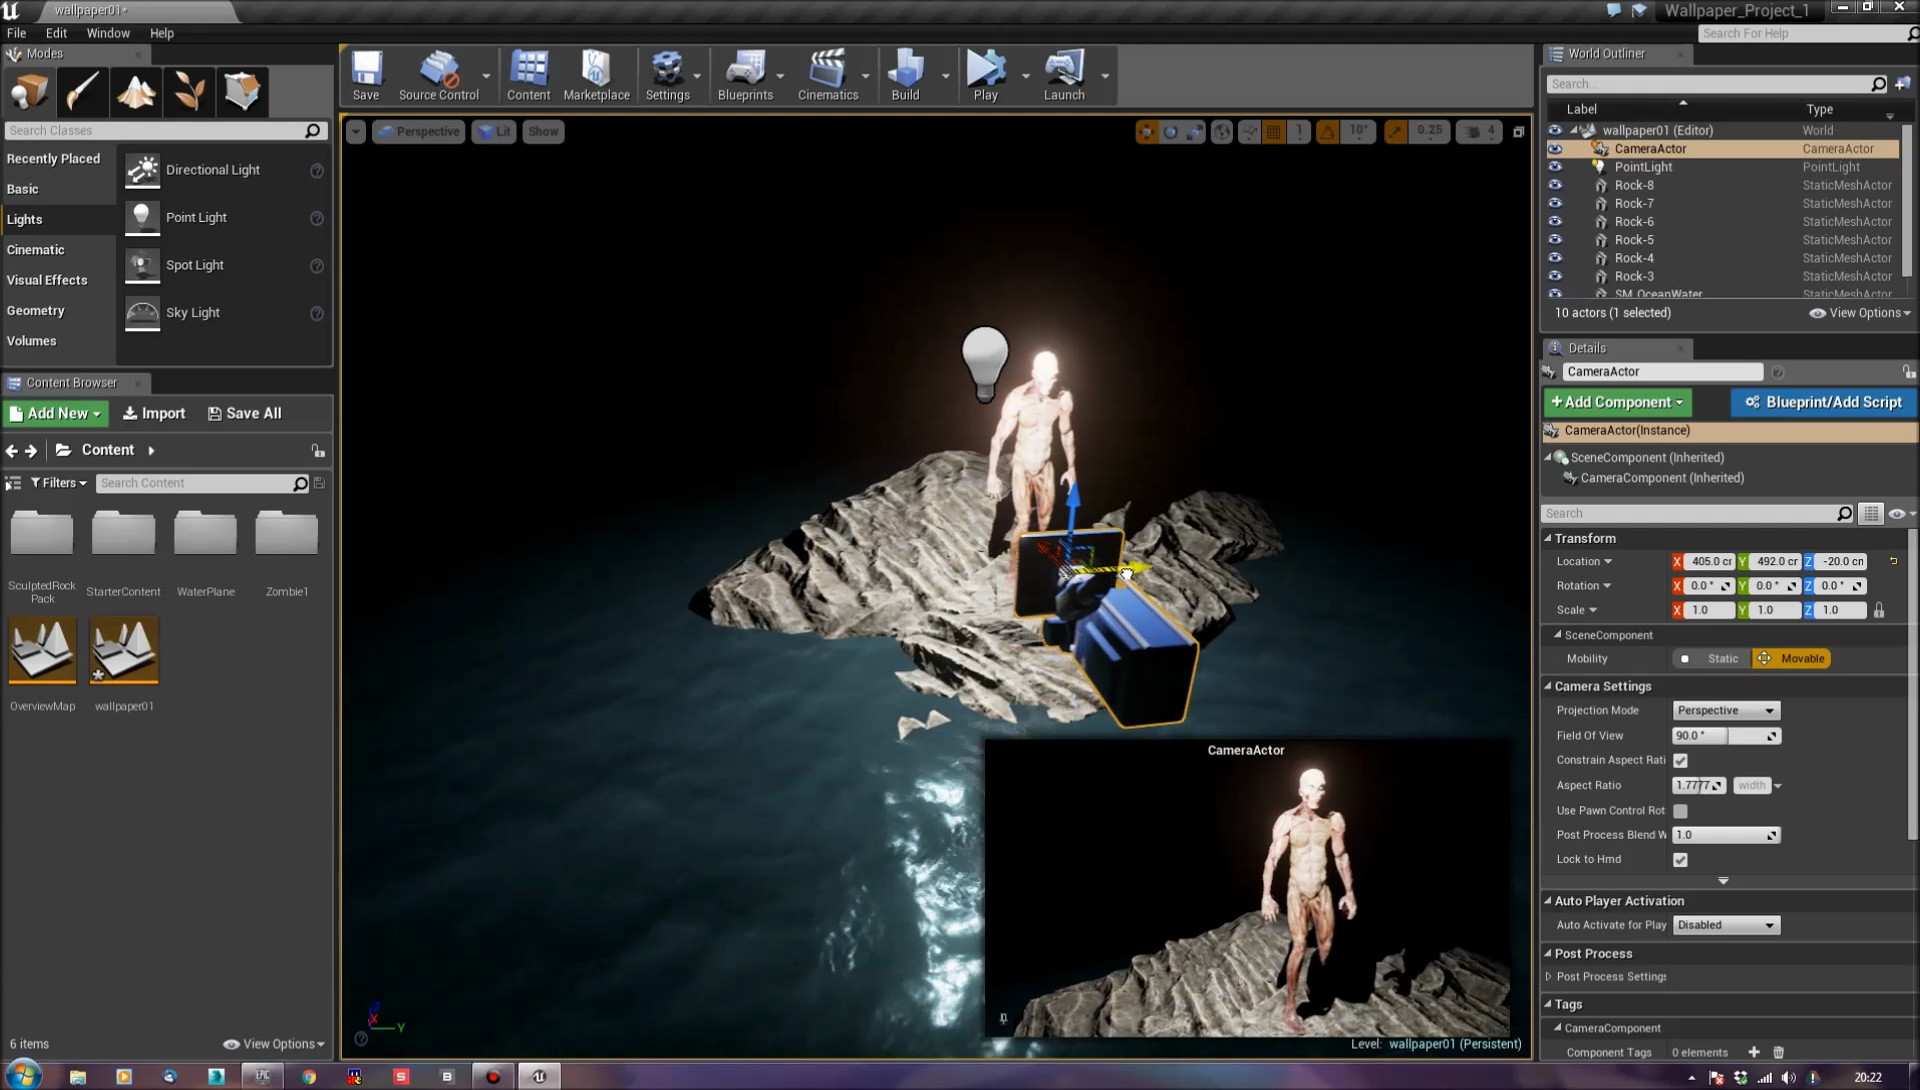Image resolution: width=1920 pixels, height=1090 pixels.
Task: Click the Blueprint/Add Script button
Action: point(1823,402)
